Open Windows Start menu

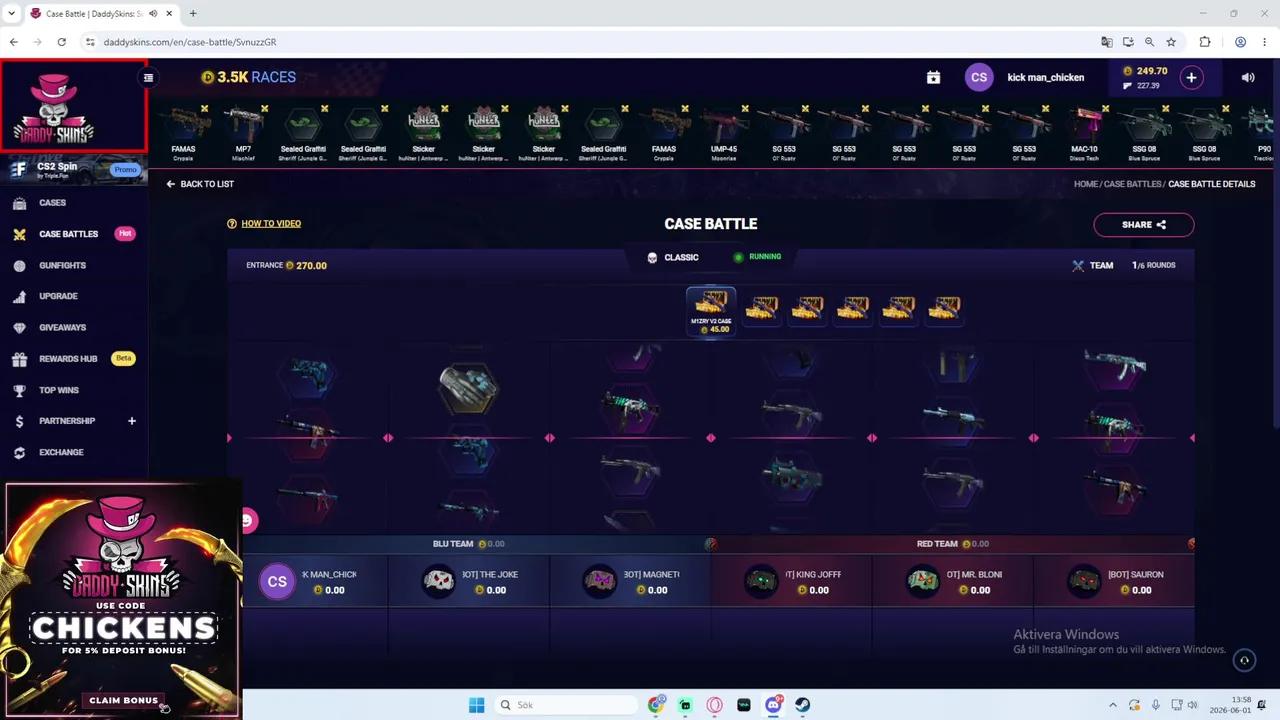pos(477,705)
